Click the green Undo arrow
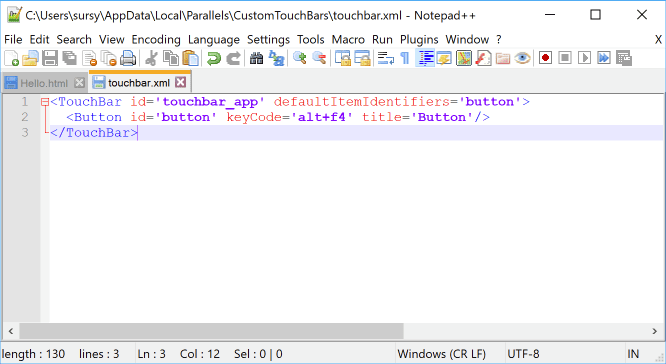Screen dimensions: 666x364 coord(214,58)
